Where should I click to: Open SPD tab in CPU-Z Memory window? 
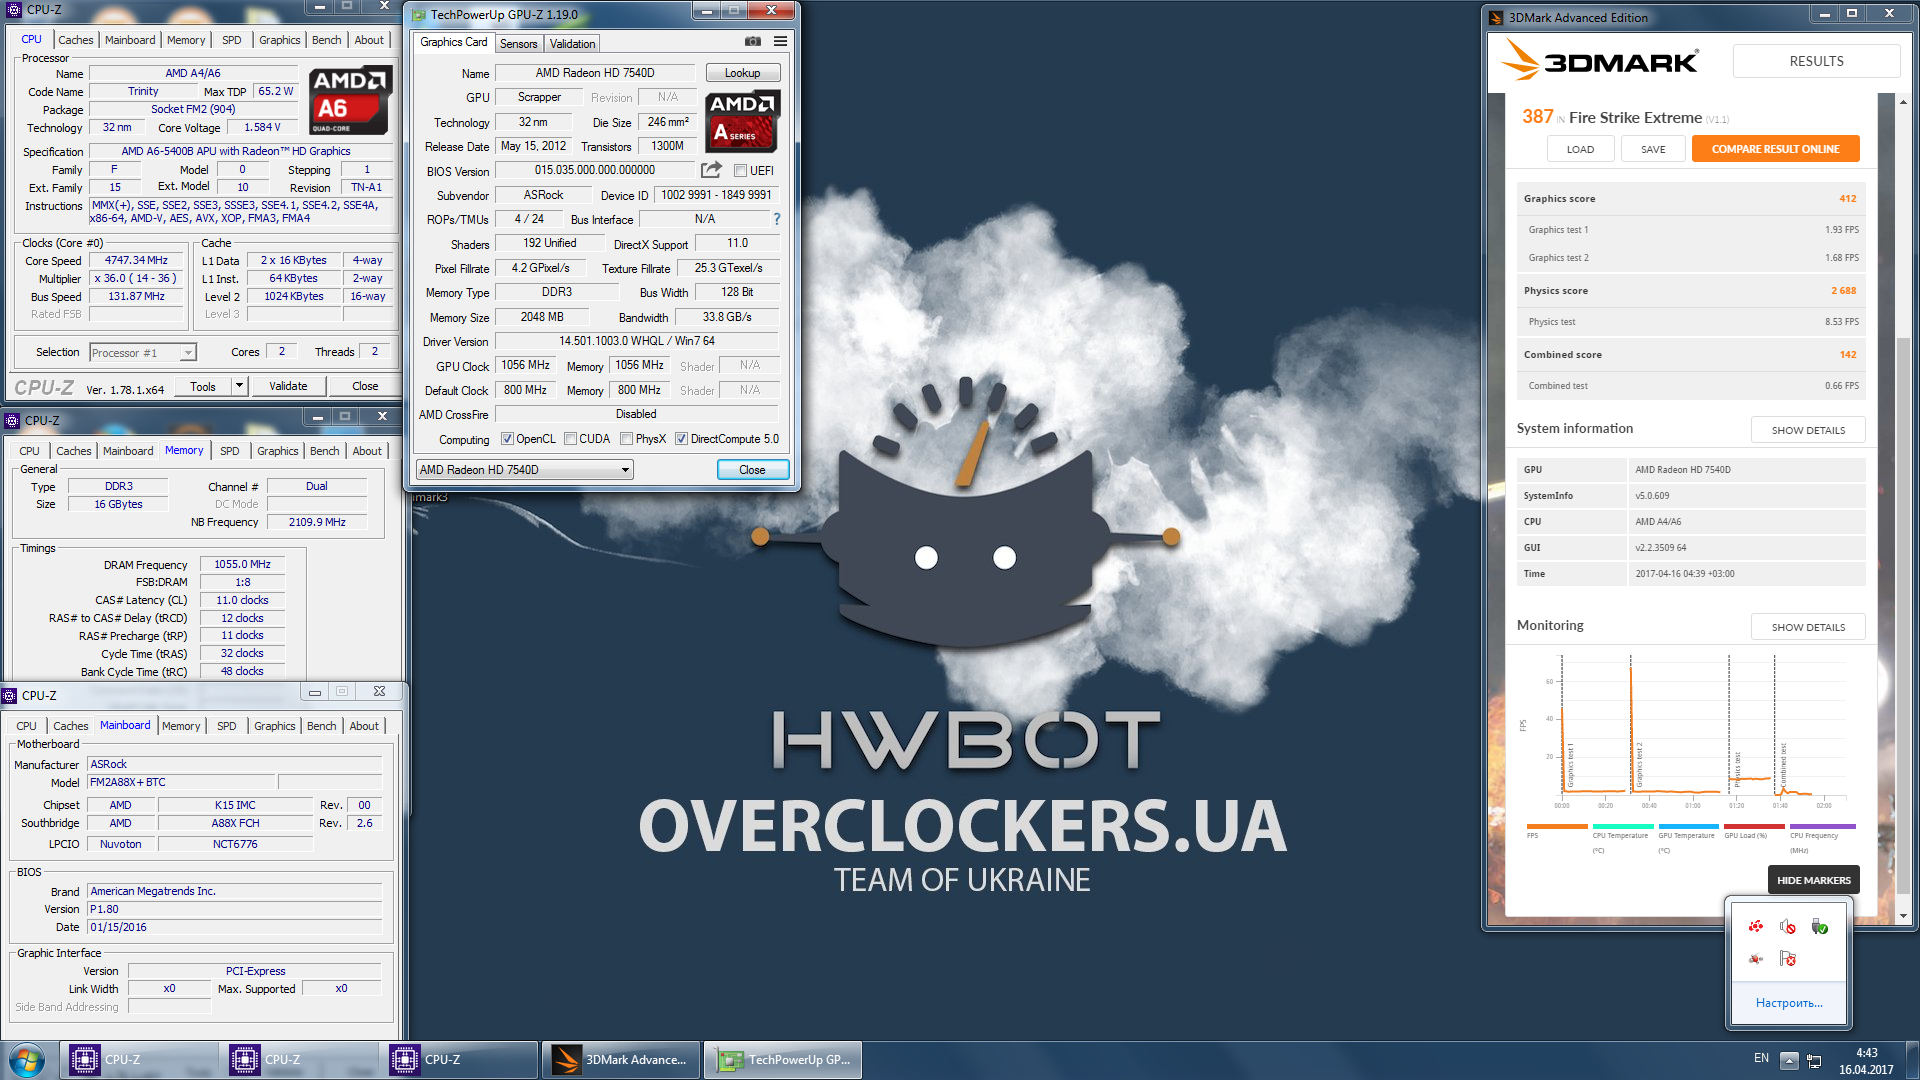(x=230, y=451)
